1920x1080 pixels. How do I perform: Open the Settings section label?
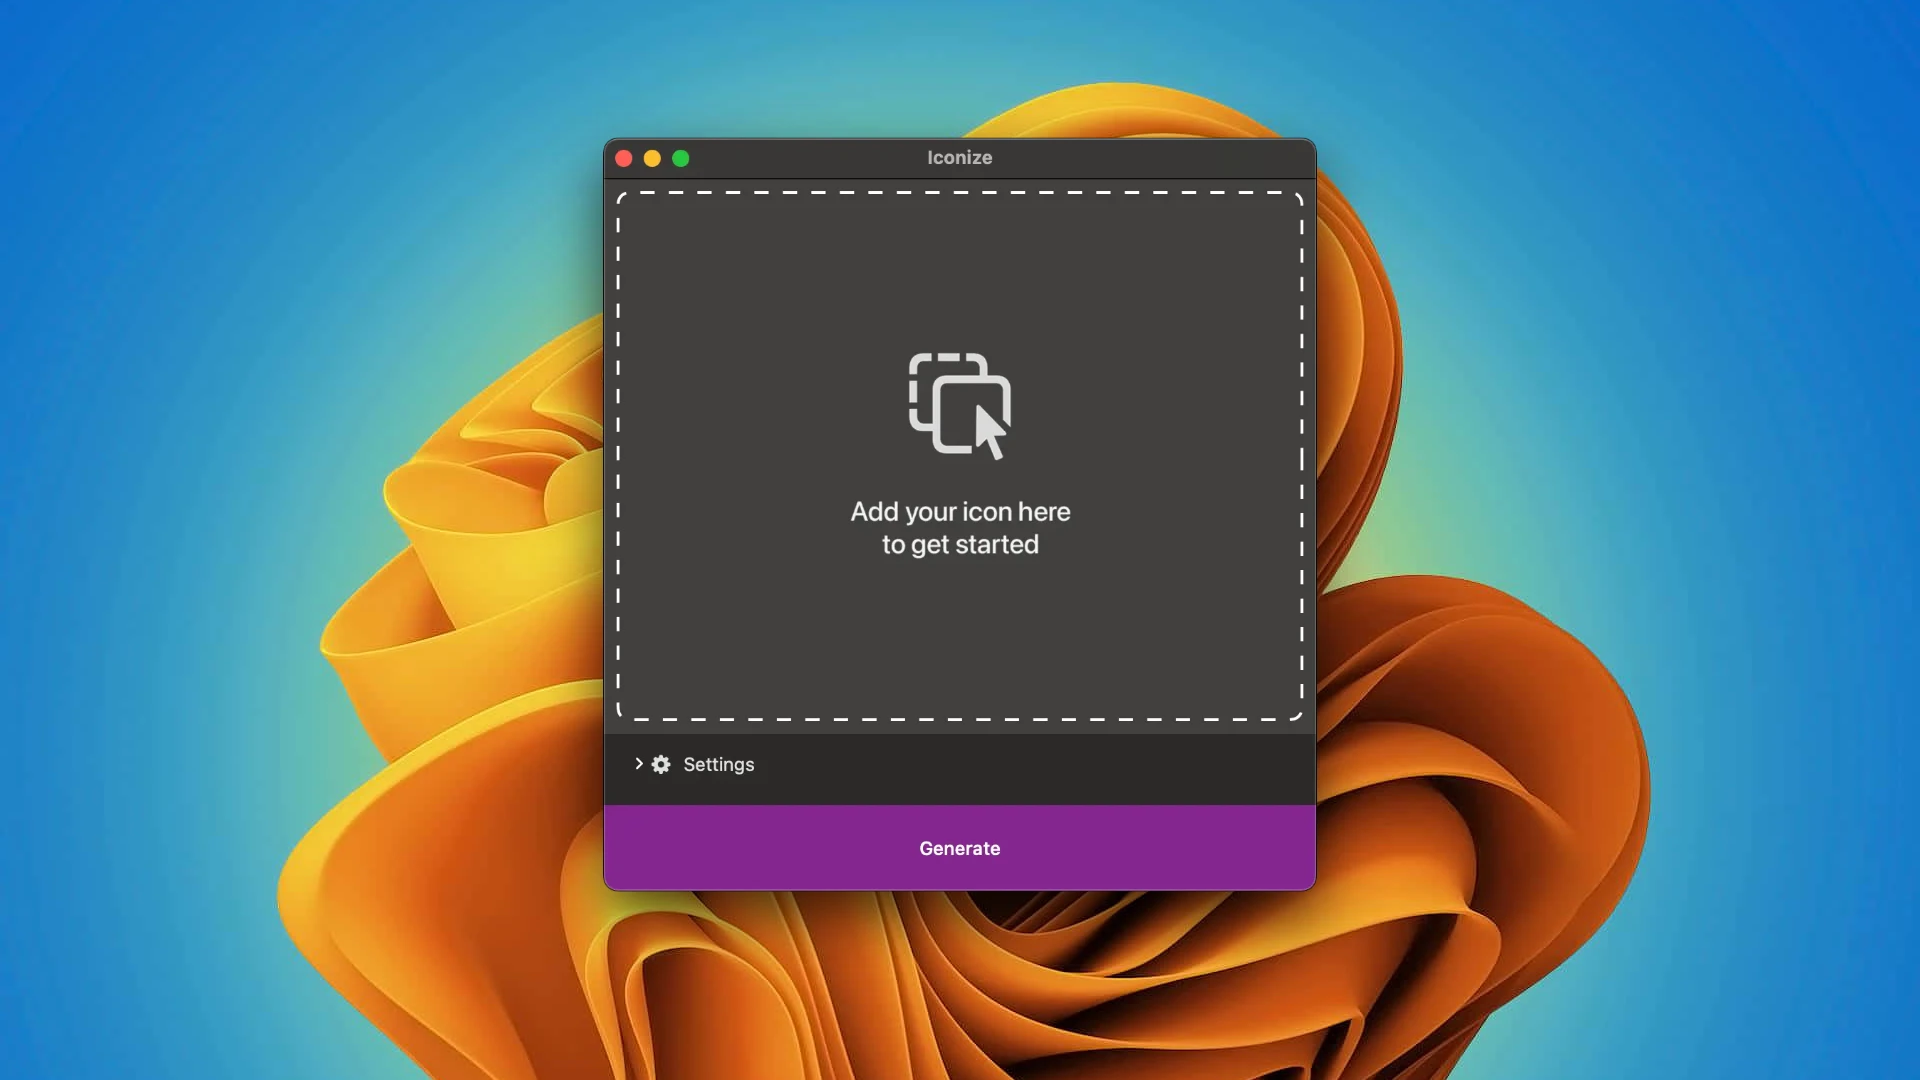pyautogui.click(x=718, y=765)
